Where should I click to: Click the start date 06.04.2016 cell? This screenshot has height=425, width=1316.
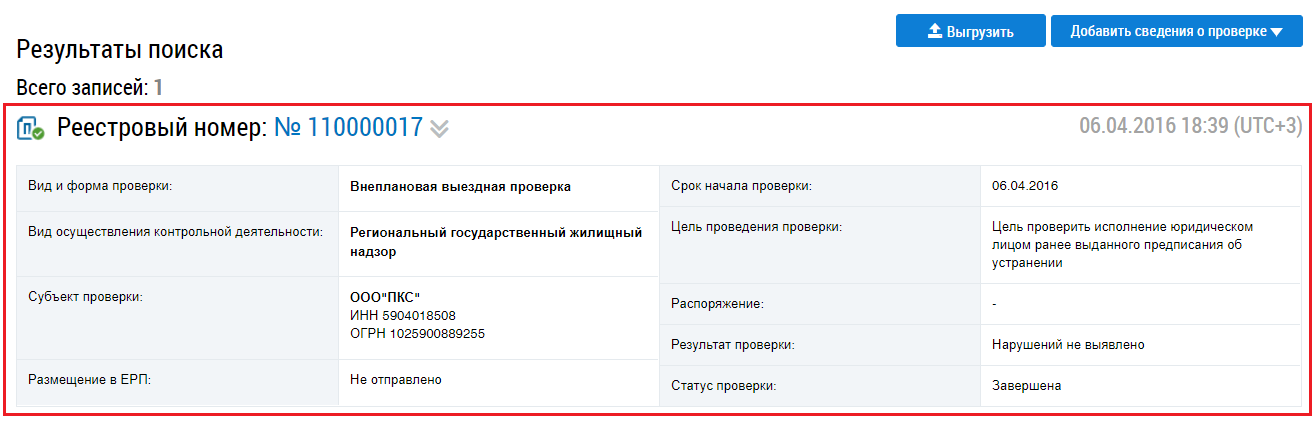coord(1024,186)
